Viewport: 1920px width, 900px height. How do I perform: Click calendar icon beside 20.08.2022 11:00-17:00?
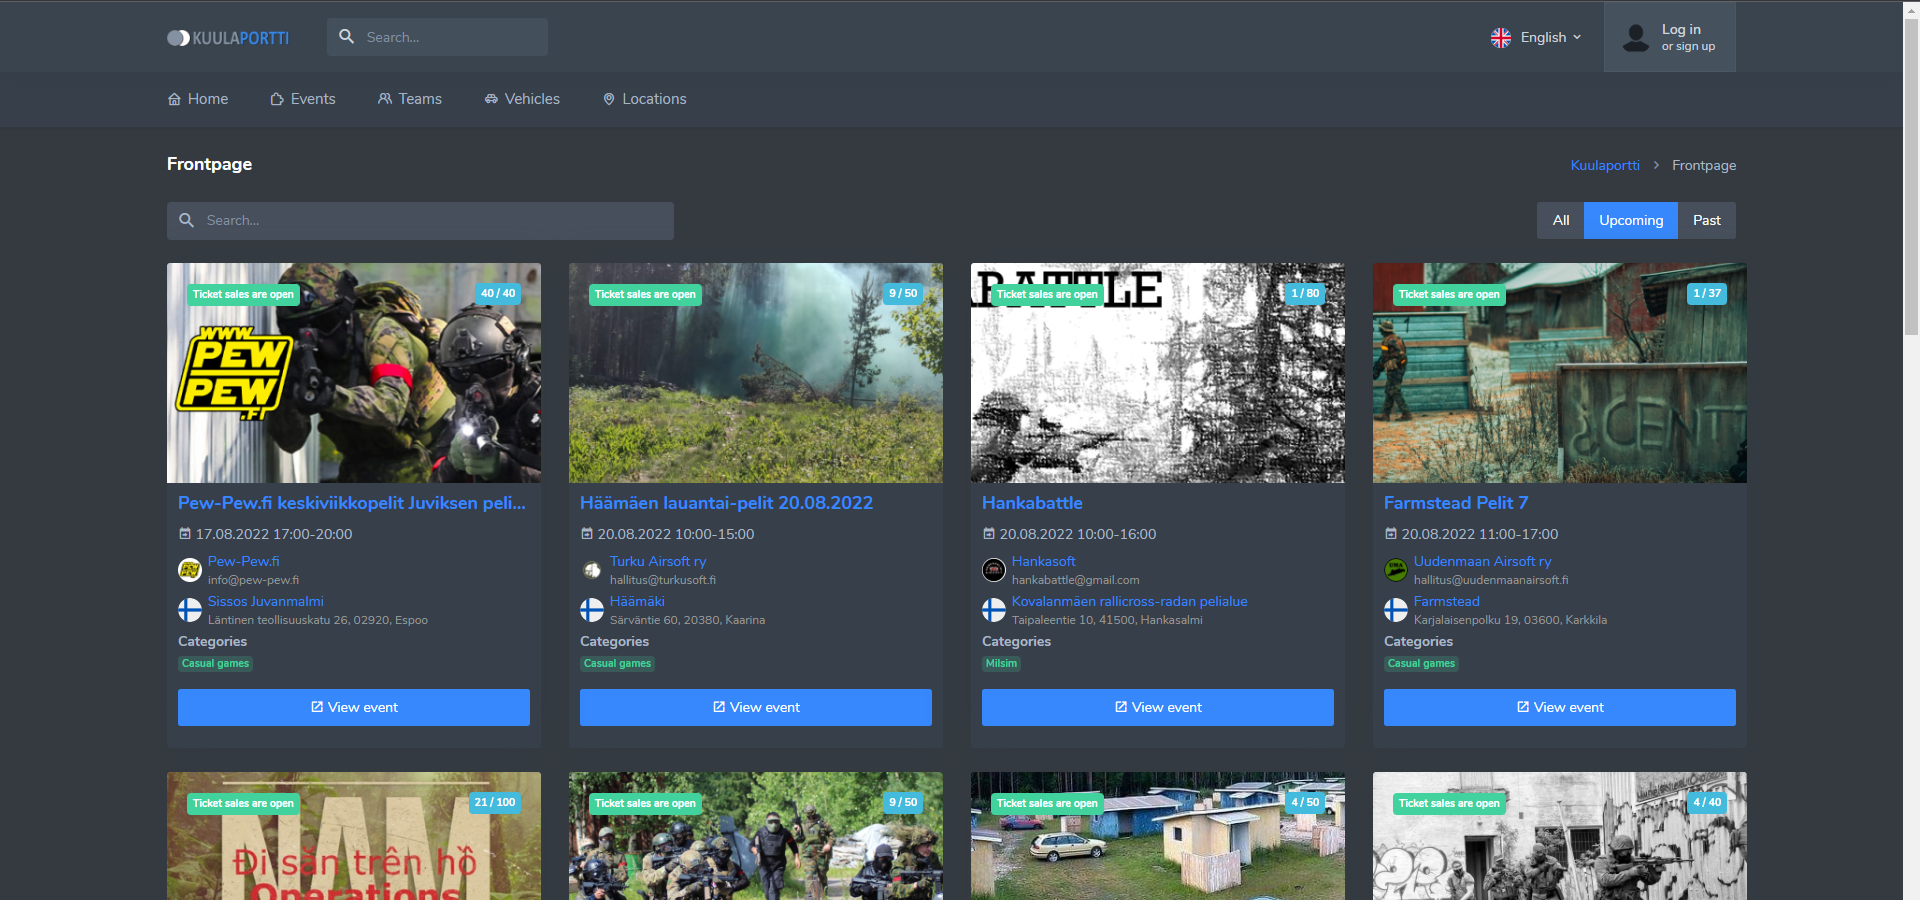[x=1390, y=534]
